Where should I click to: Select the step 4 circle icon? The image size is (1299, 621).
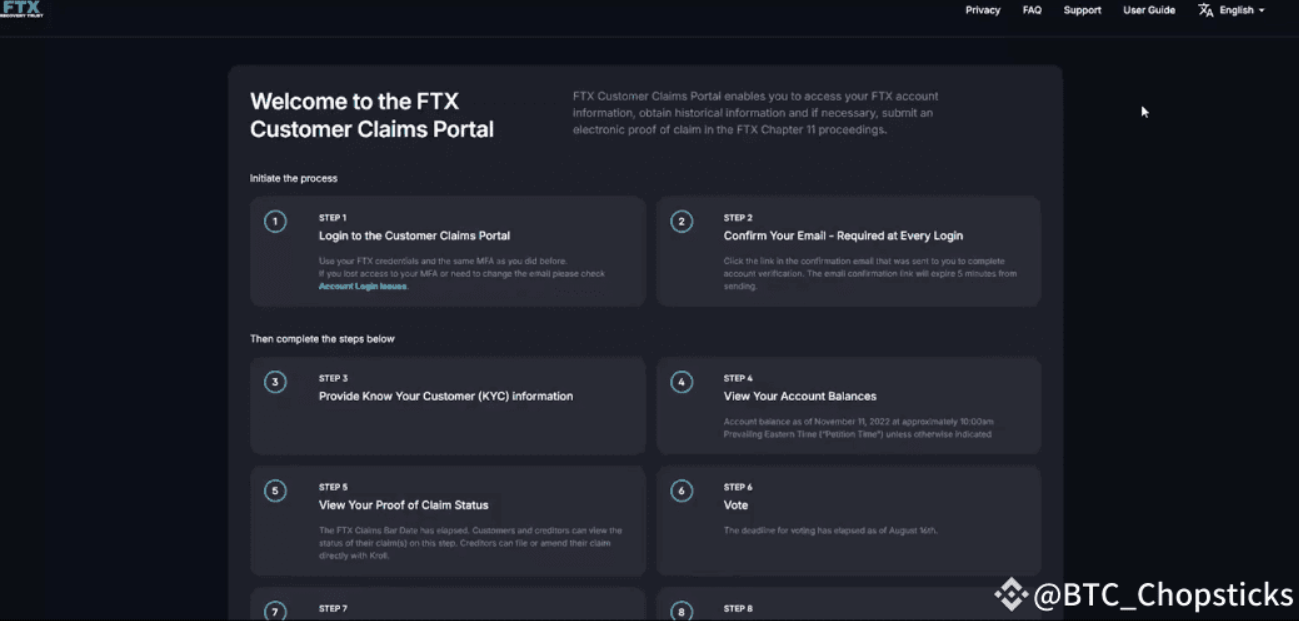(681, 382)
